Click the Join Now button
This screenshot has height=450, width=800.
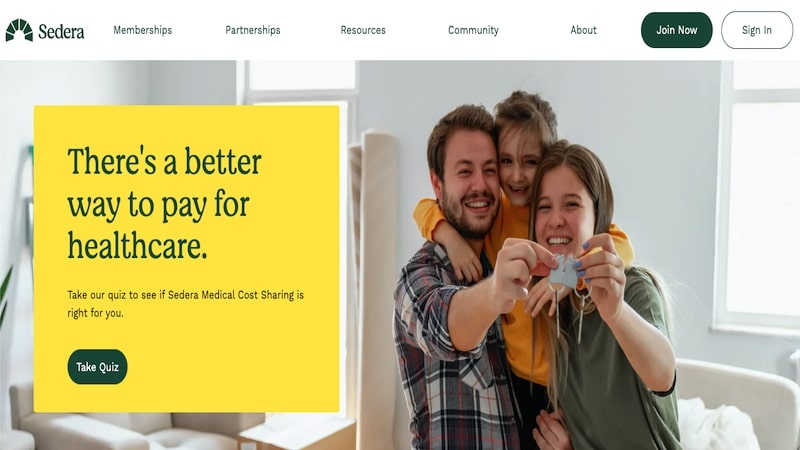pyautogui.click(x=677, y=30)
